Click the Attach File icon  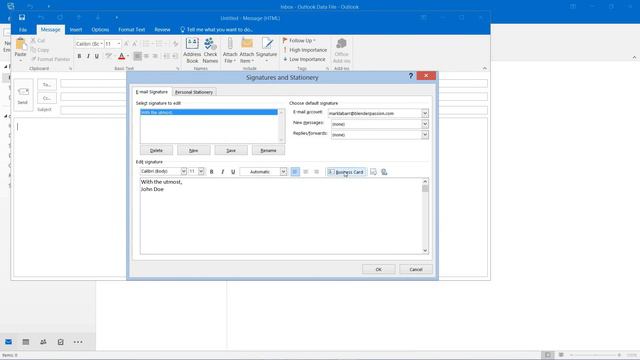coord(230,50)
